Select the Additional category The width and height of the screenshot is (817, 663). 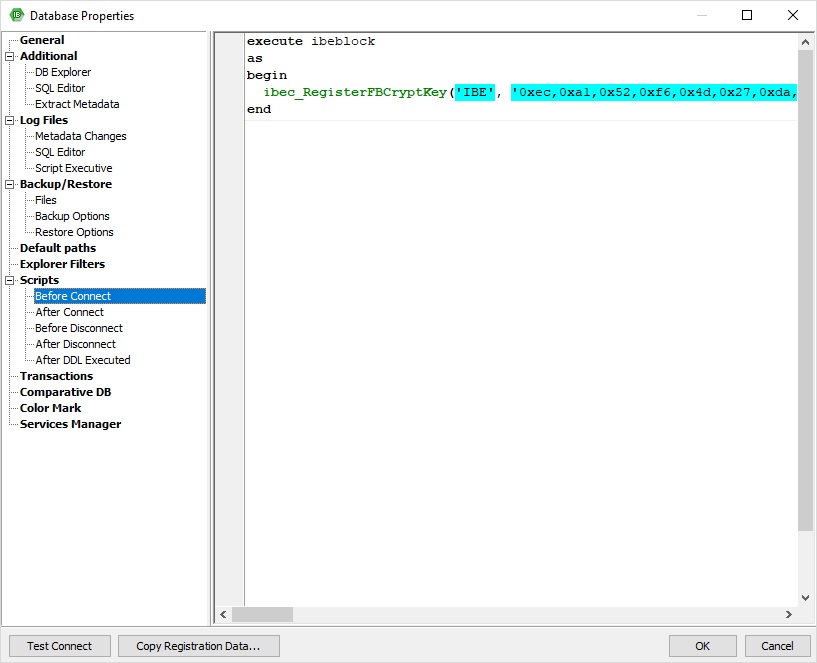48,56
